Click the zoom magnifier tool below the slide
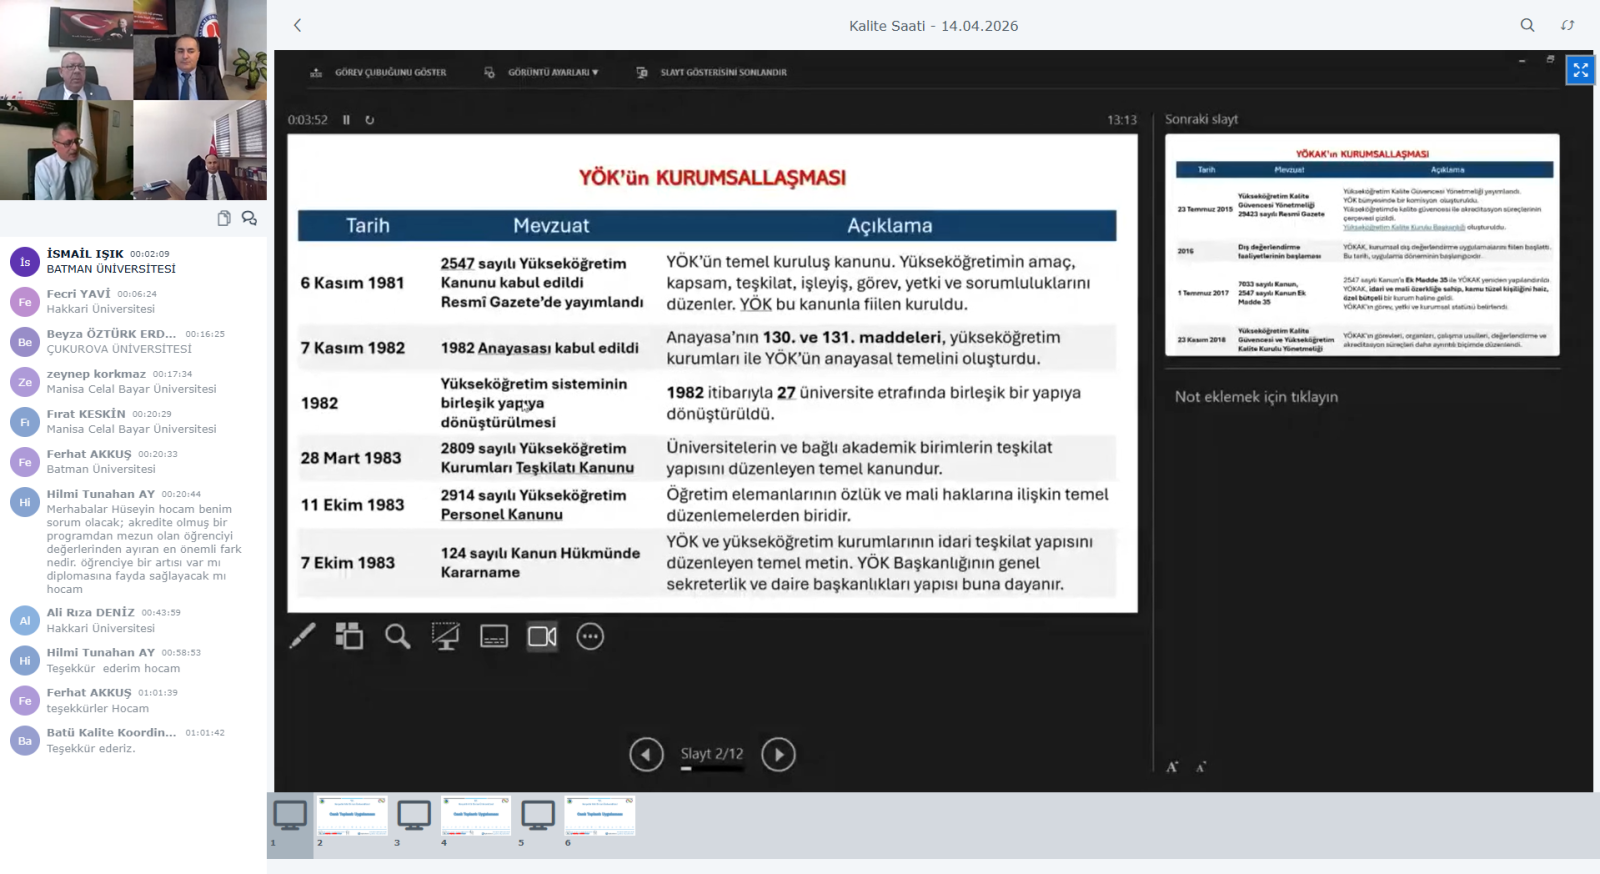 coord(397,636)
